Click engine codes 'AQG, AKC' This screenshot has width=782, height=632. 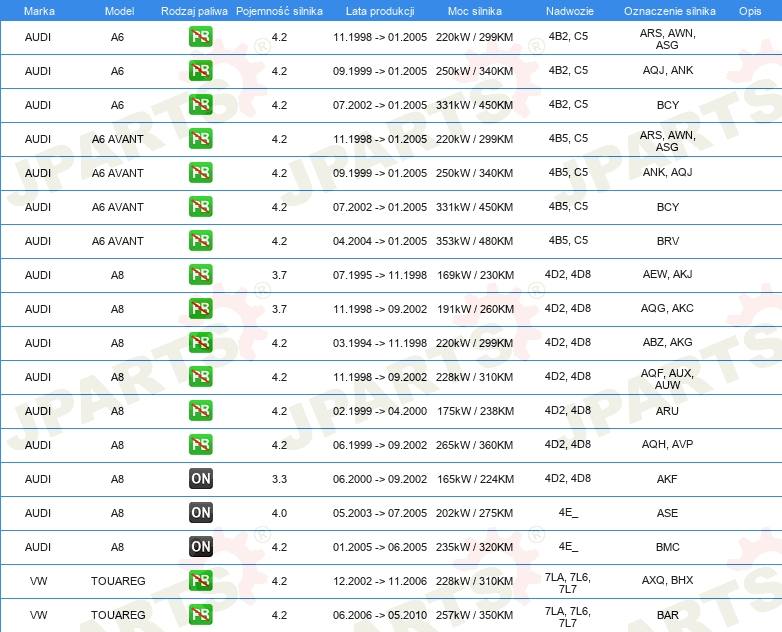point(667,308)
